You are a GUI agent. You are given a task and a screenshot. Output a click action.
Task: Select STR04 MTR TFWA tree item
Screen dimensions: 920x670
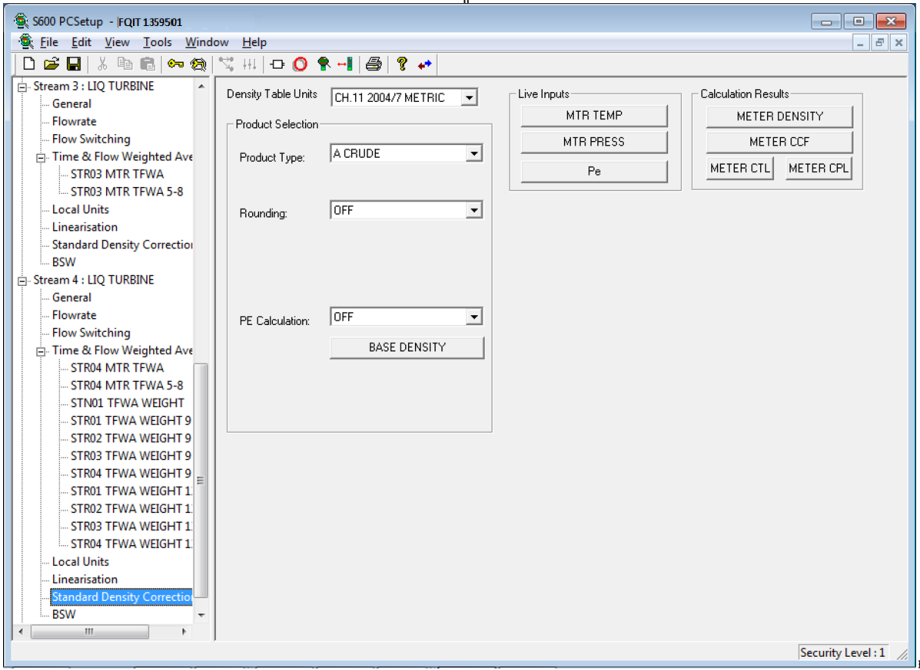pyautogui.click(x=117, y=368)
